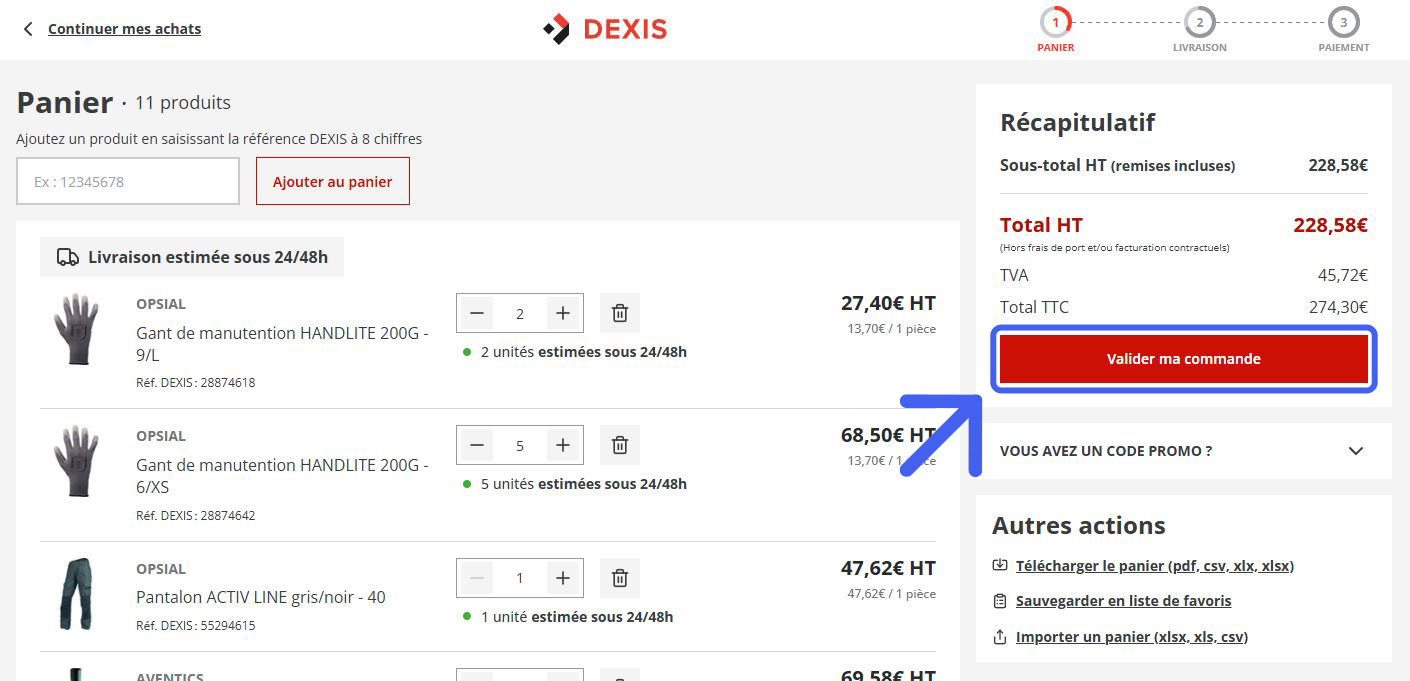Click the Ajouter au panier button

pos(333,181)
